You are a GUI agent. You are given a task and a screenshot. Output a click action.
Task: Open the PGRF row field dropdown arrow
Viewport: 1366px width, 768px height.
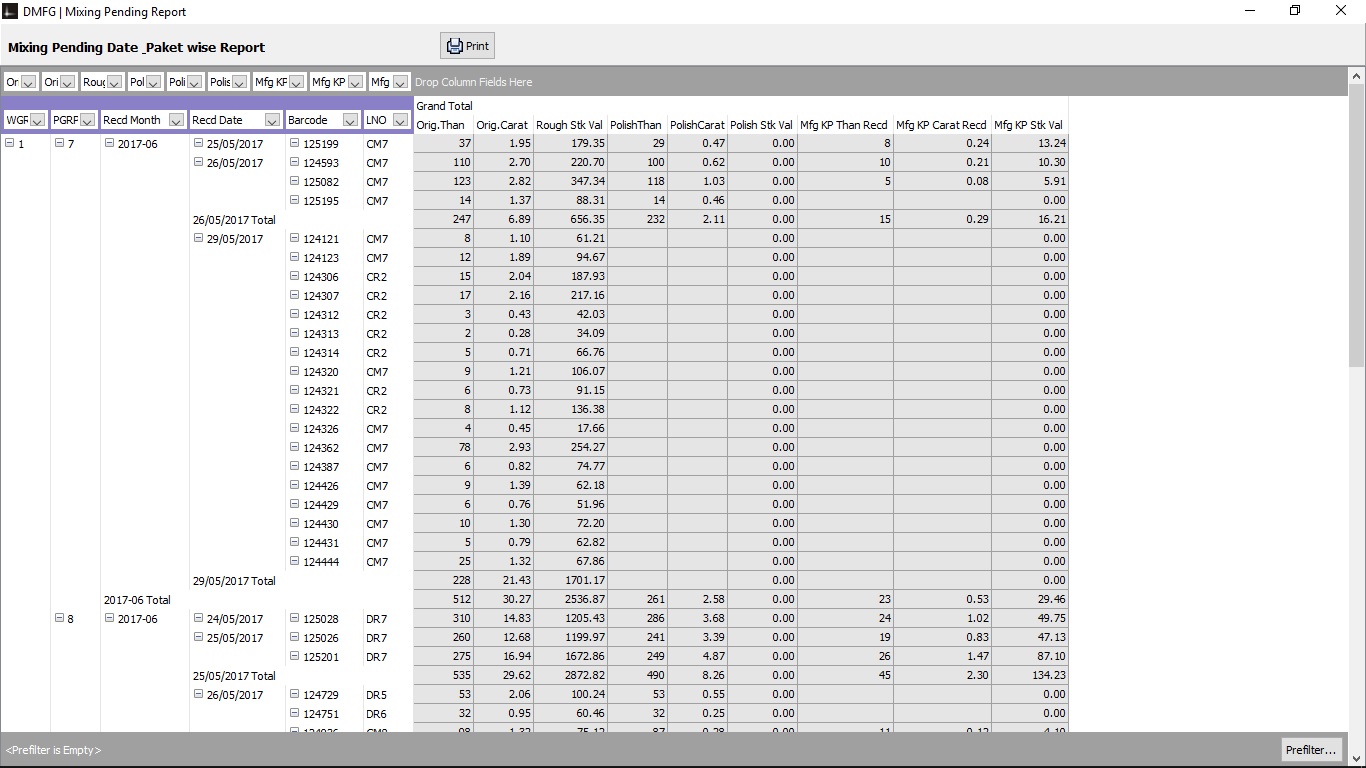point(87,120)
